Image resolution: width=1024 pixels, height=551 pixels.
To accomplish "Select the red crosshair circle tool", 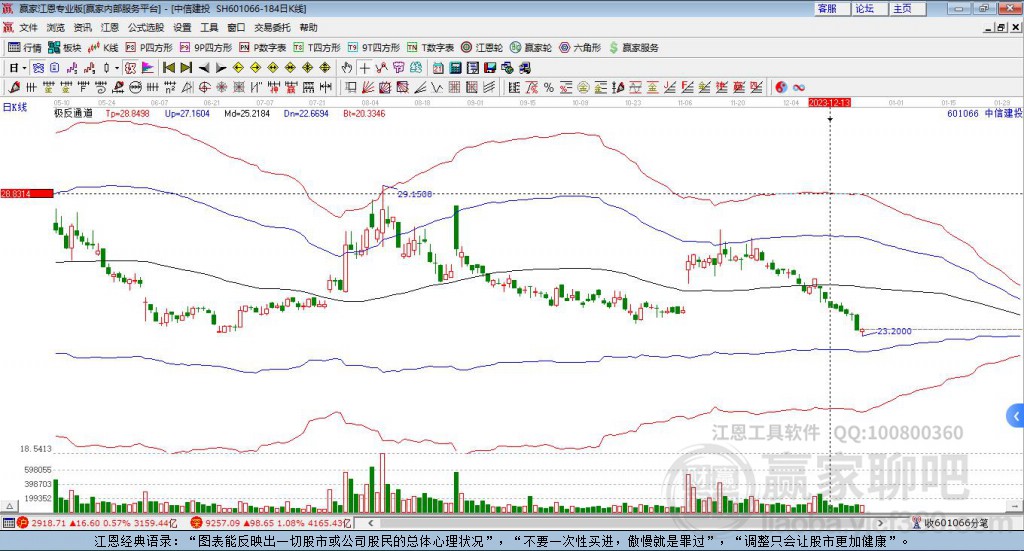I will coord(204,87).
